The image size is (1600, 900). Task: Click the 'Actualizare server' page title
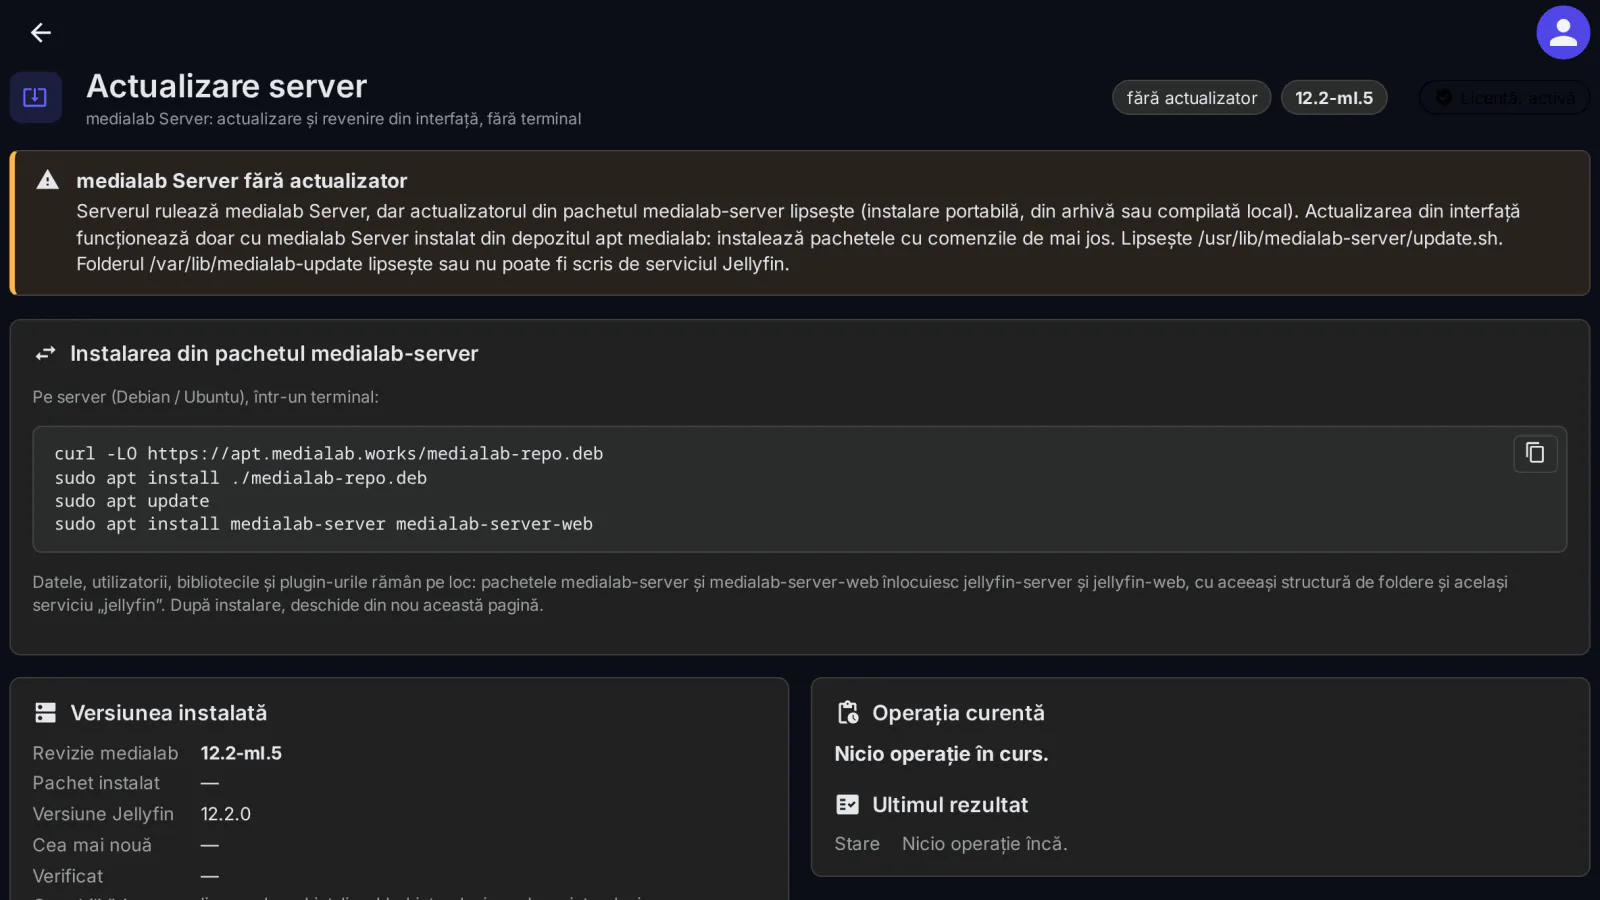click(227, 86)
